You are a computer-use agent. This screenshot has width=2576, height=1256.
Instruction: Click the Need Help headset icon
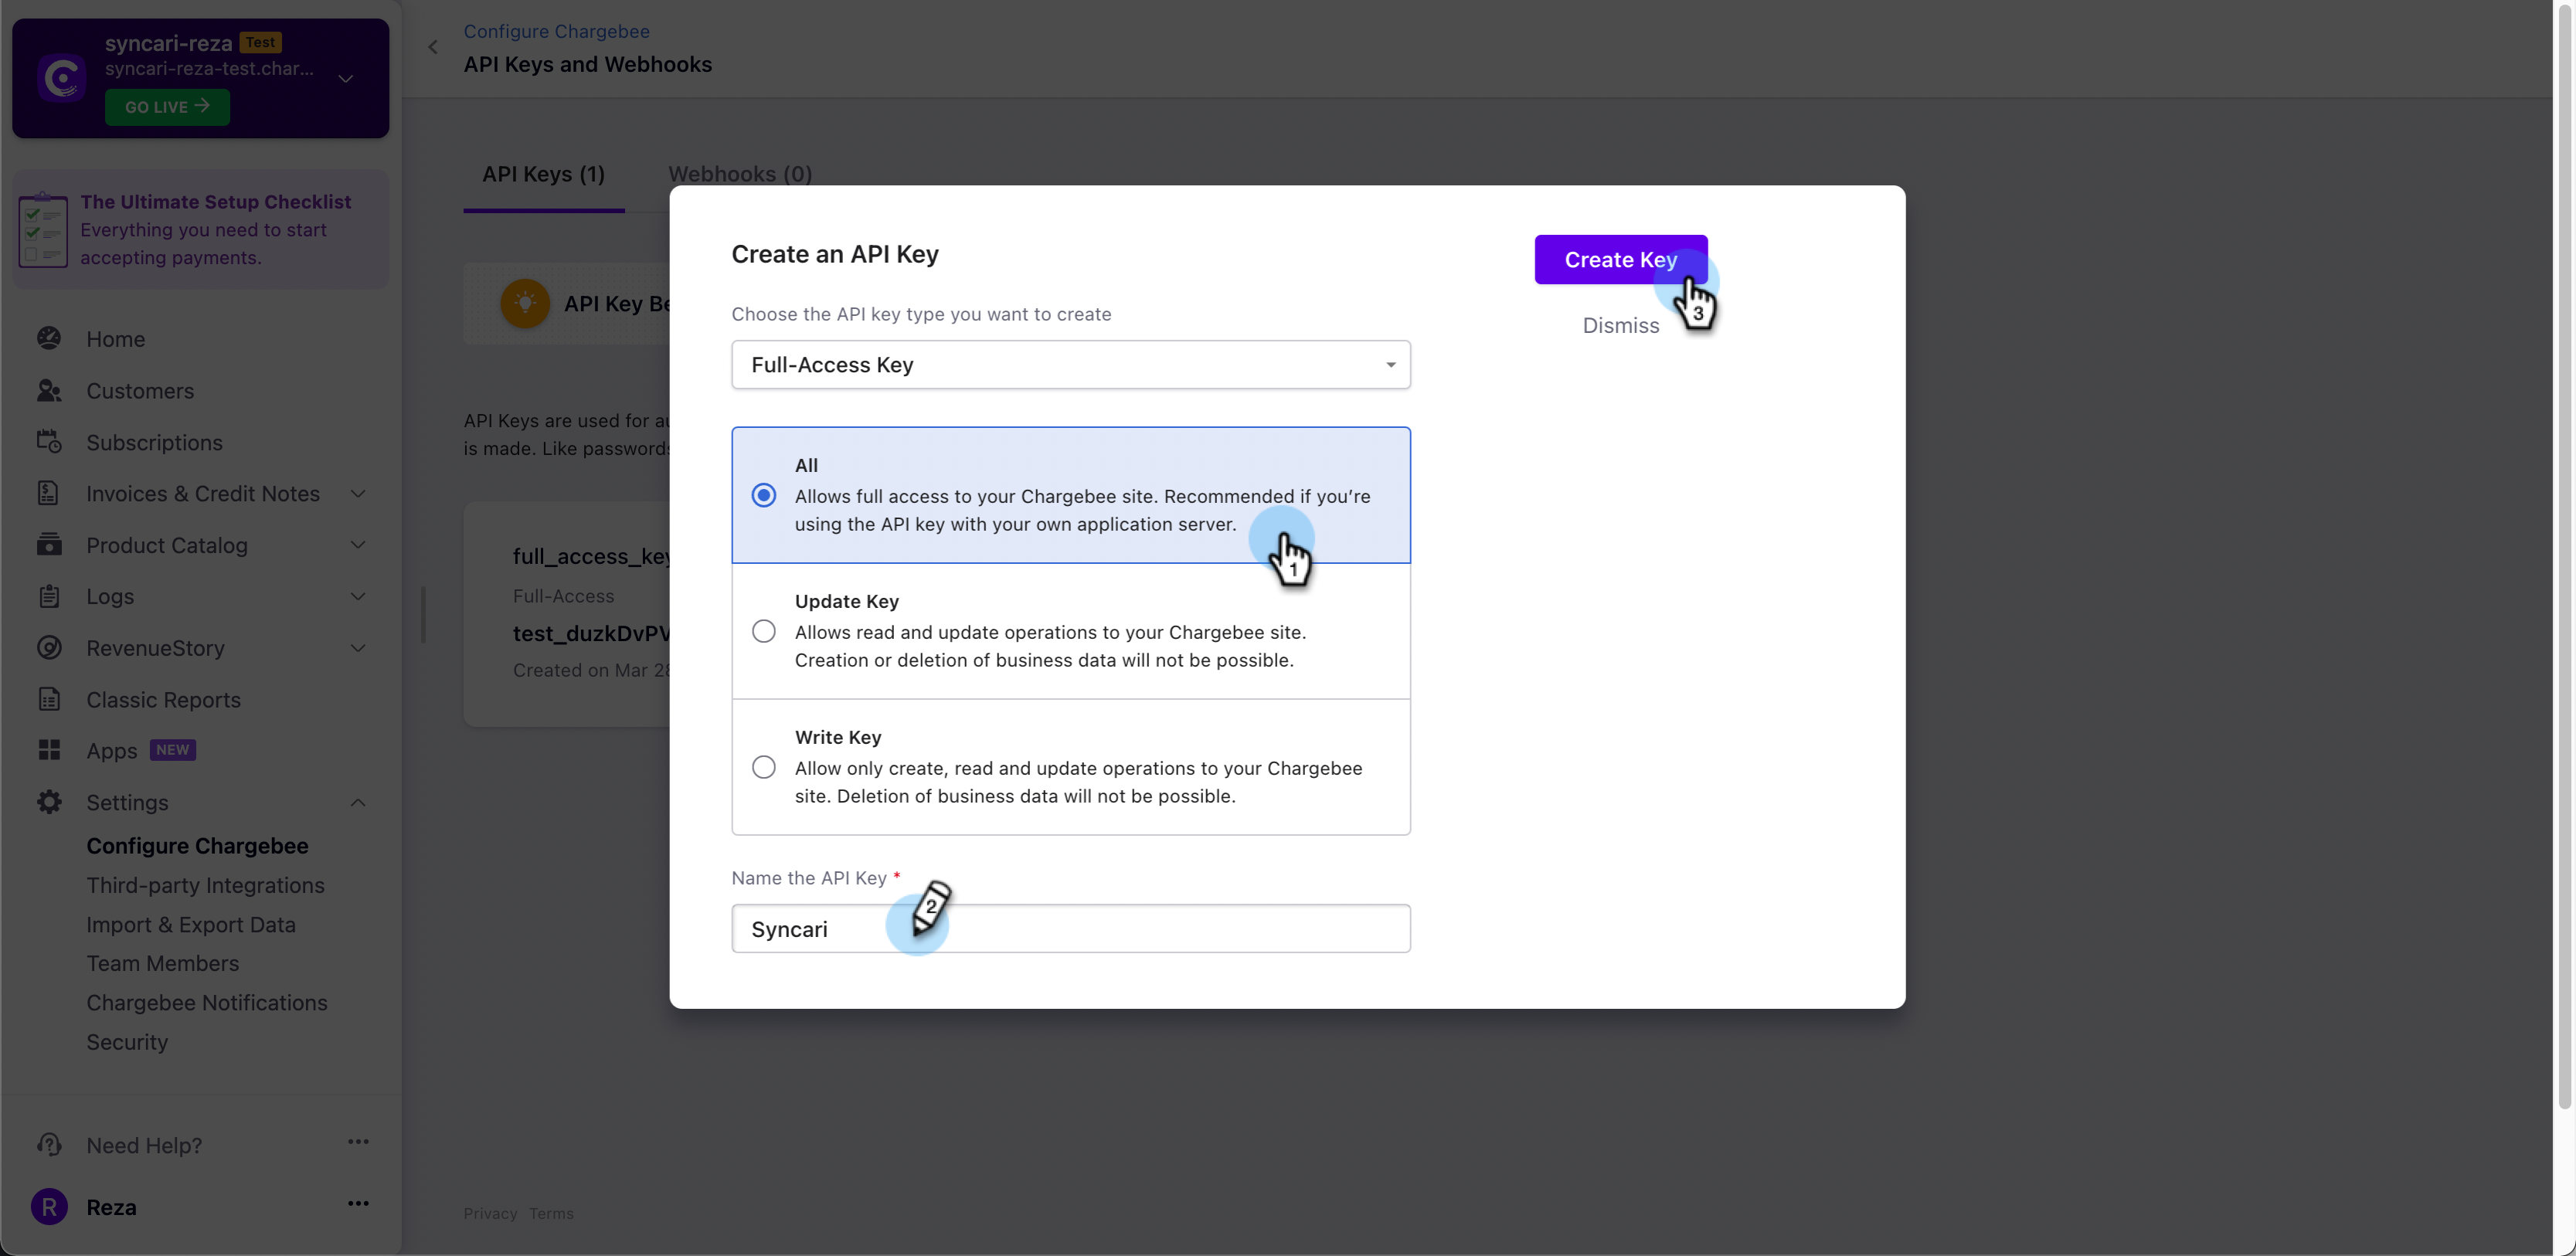(x=49, y=1145)
